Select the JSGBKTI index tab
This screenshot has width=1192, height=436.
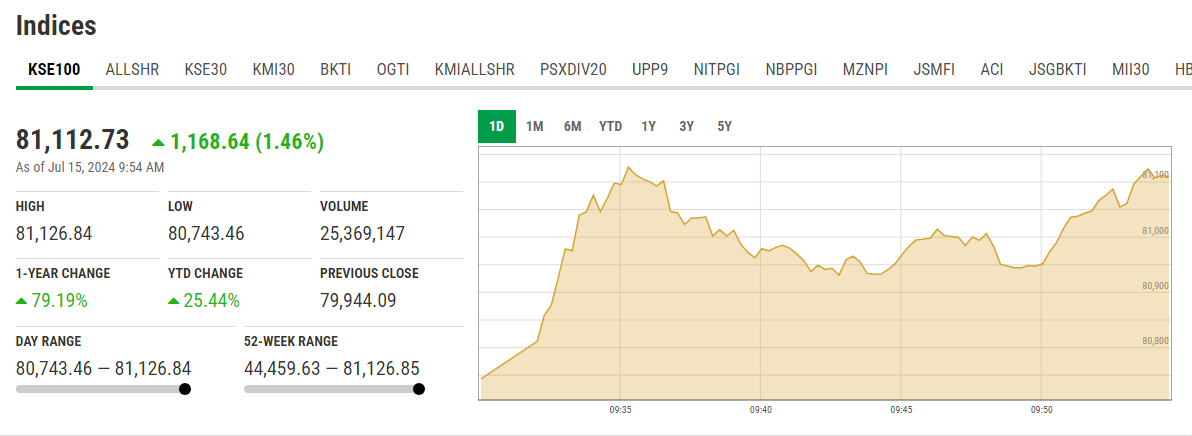[1057, 70]
